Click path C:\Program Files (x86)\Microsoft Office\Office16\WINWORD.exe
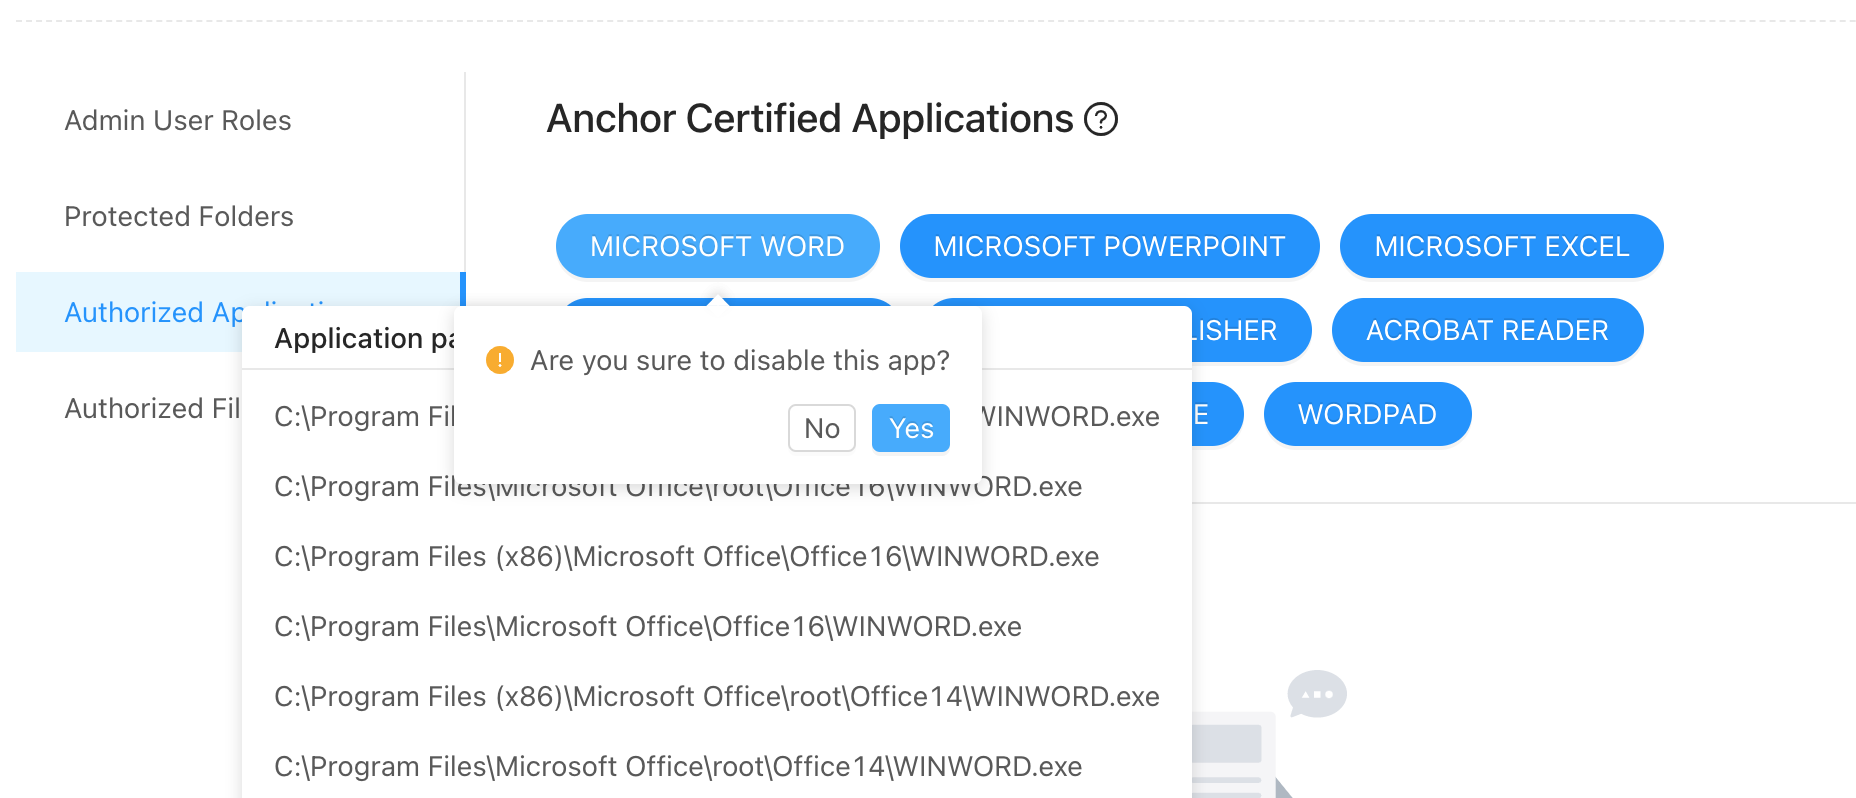 coord(687,556)
